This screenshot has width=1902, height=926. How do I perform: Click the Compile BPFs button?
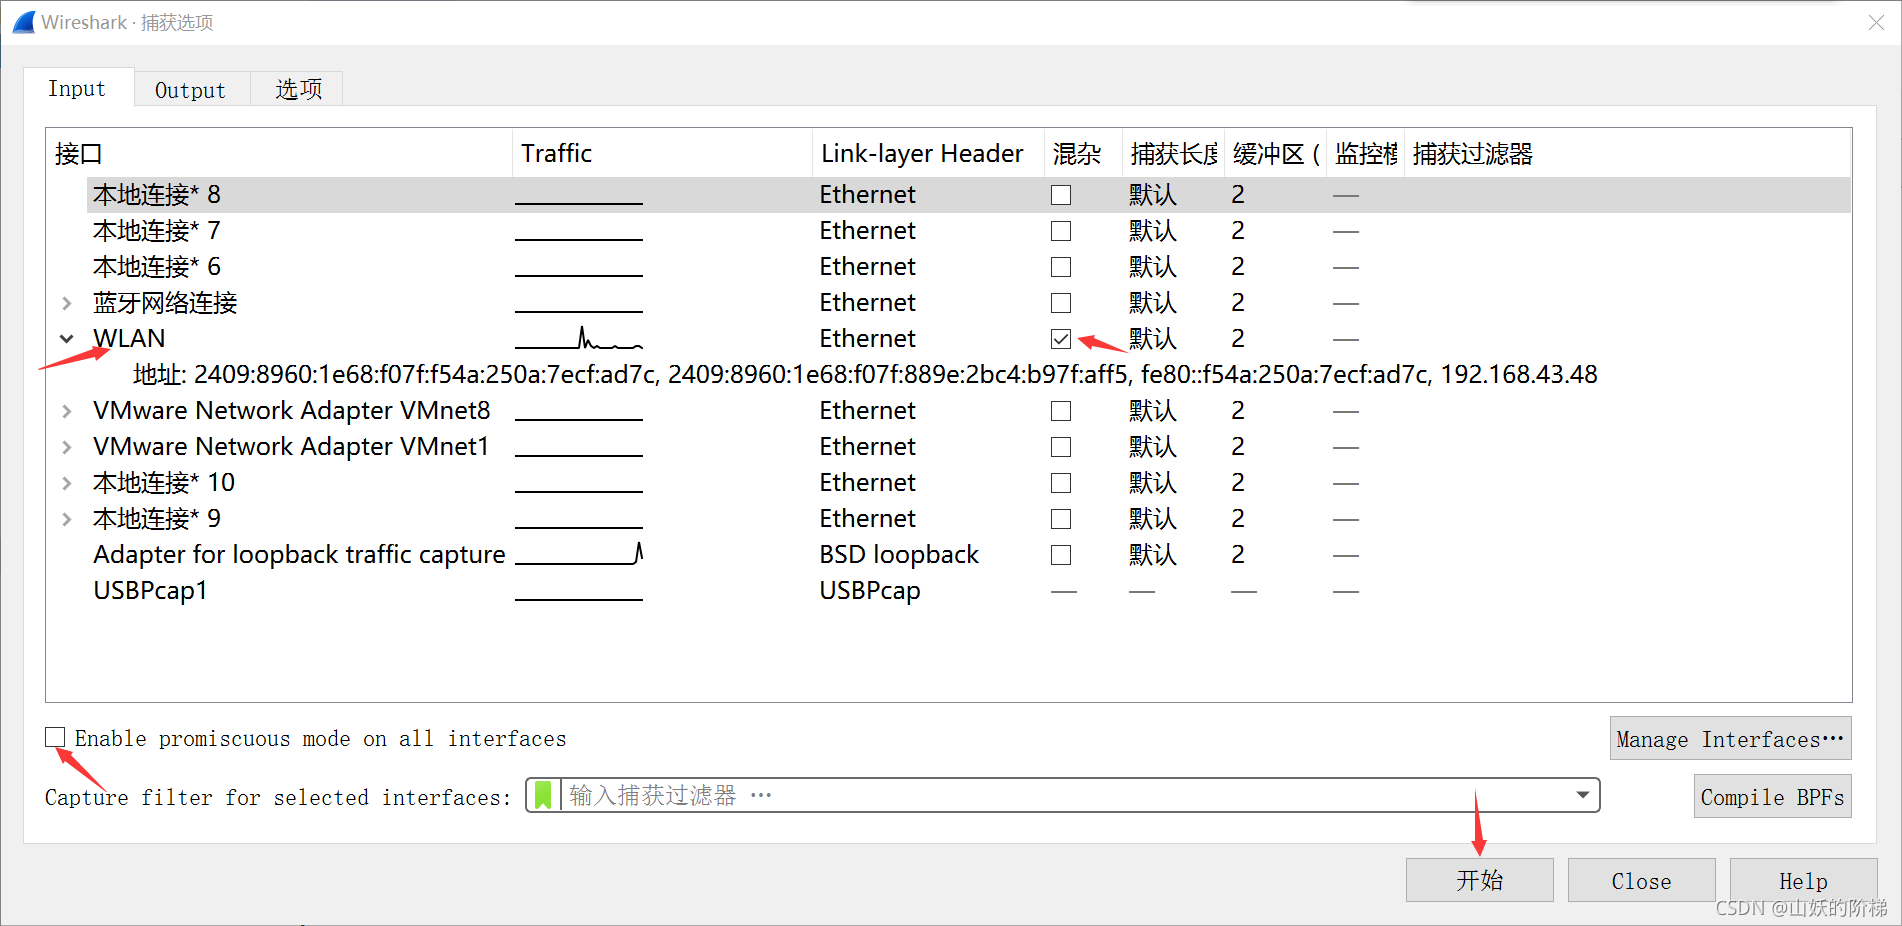pos(1773,797)
